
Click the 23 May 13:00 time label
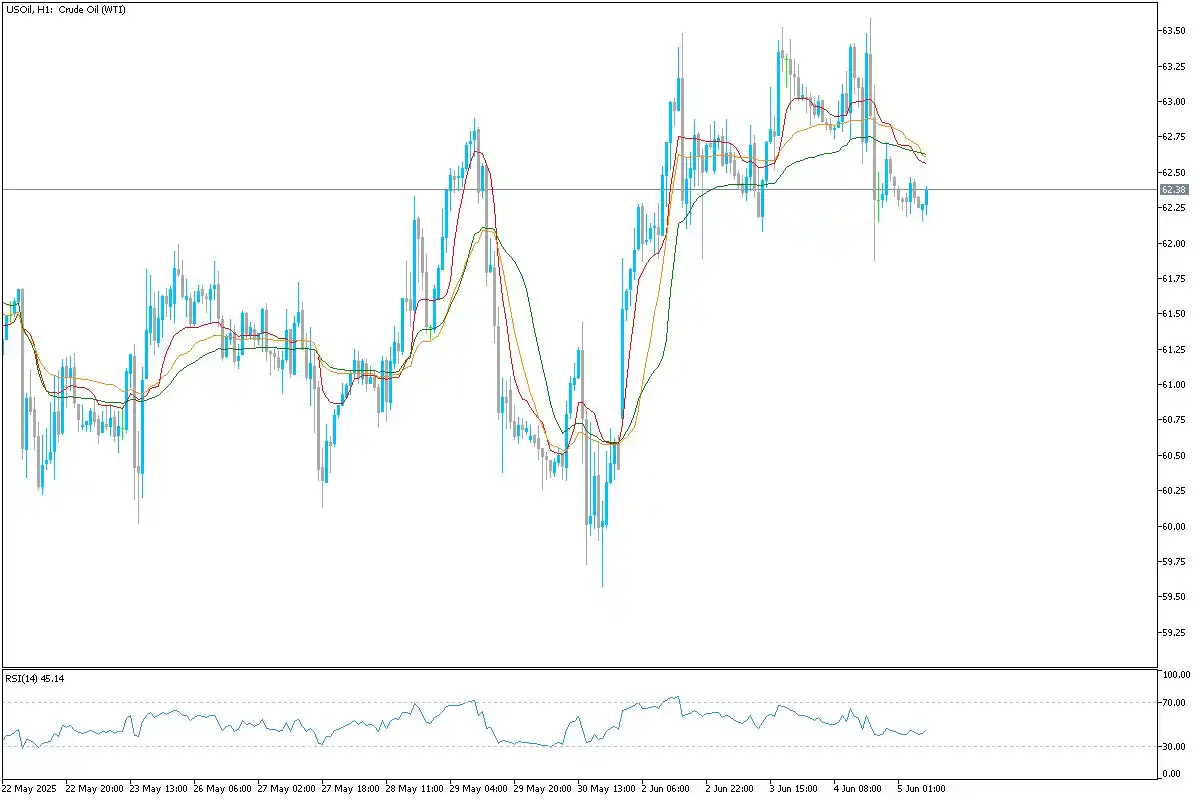tap(157, 789)
